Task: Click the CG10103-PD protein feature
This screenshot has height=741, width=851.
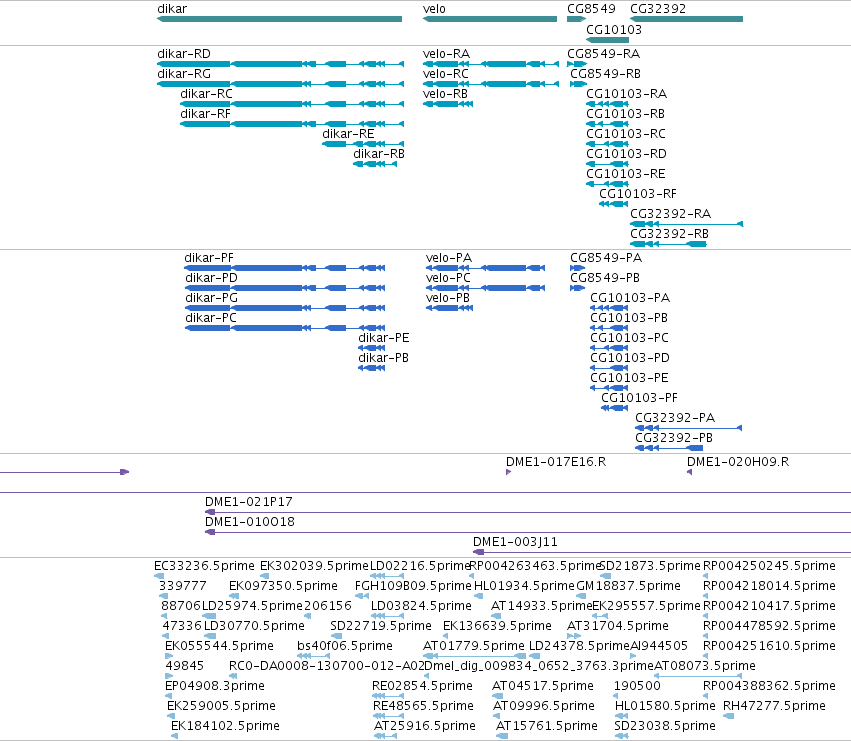Action: click(x=609, y=368)
